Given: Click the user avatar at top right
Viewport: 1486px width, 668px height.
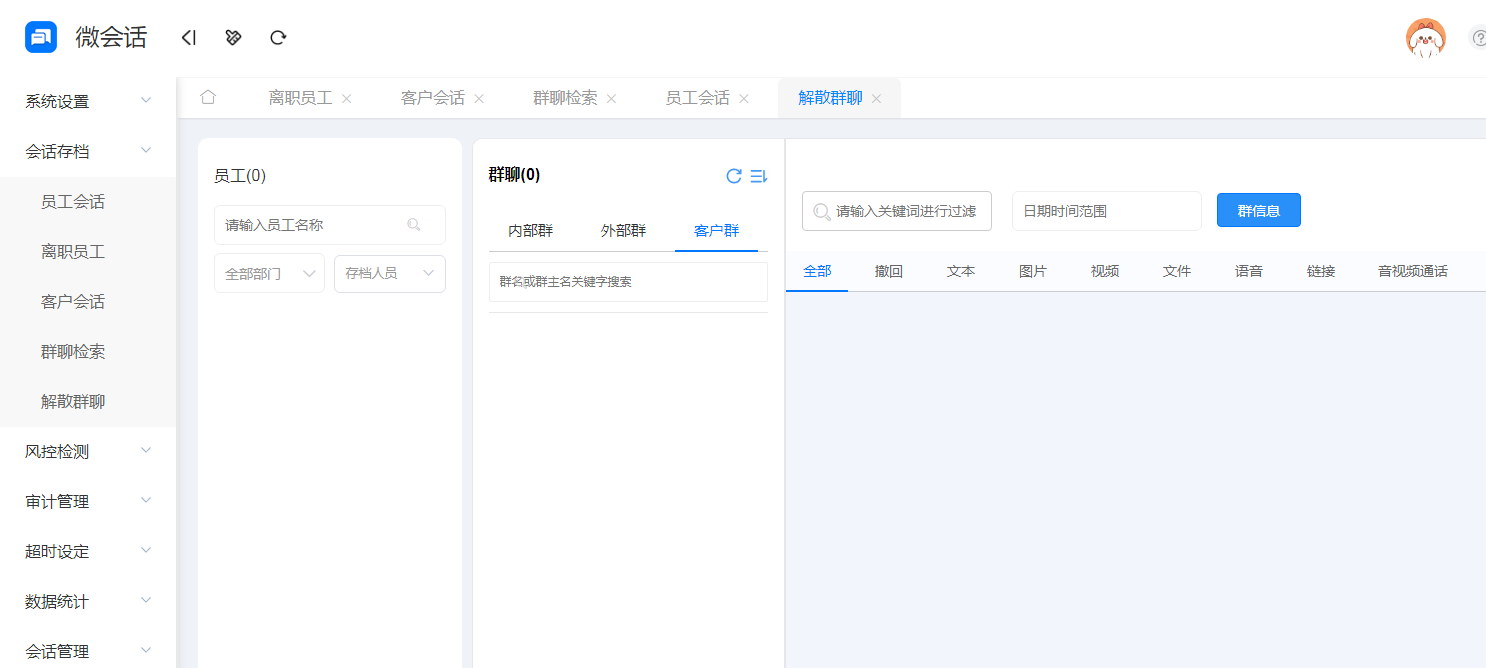Looking at the screenshot, I should coord(1426,39).
